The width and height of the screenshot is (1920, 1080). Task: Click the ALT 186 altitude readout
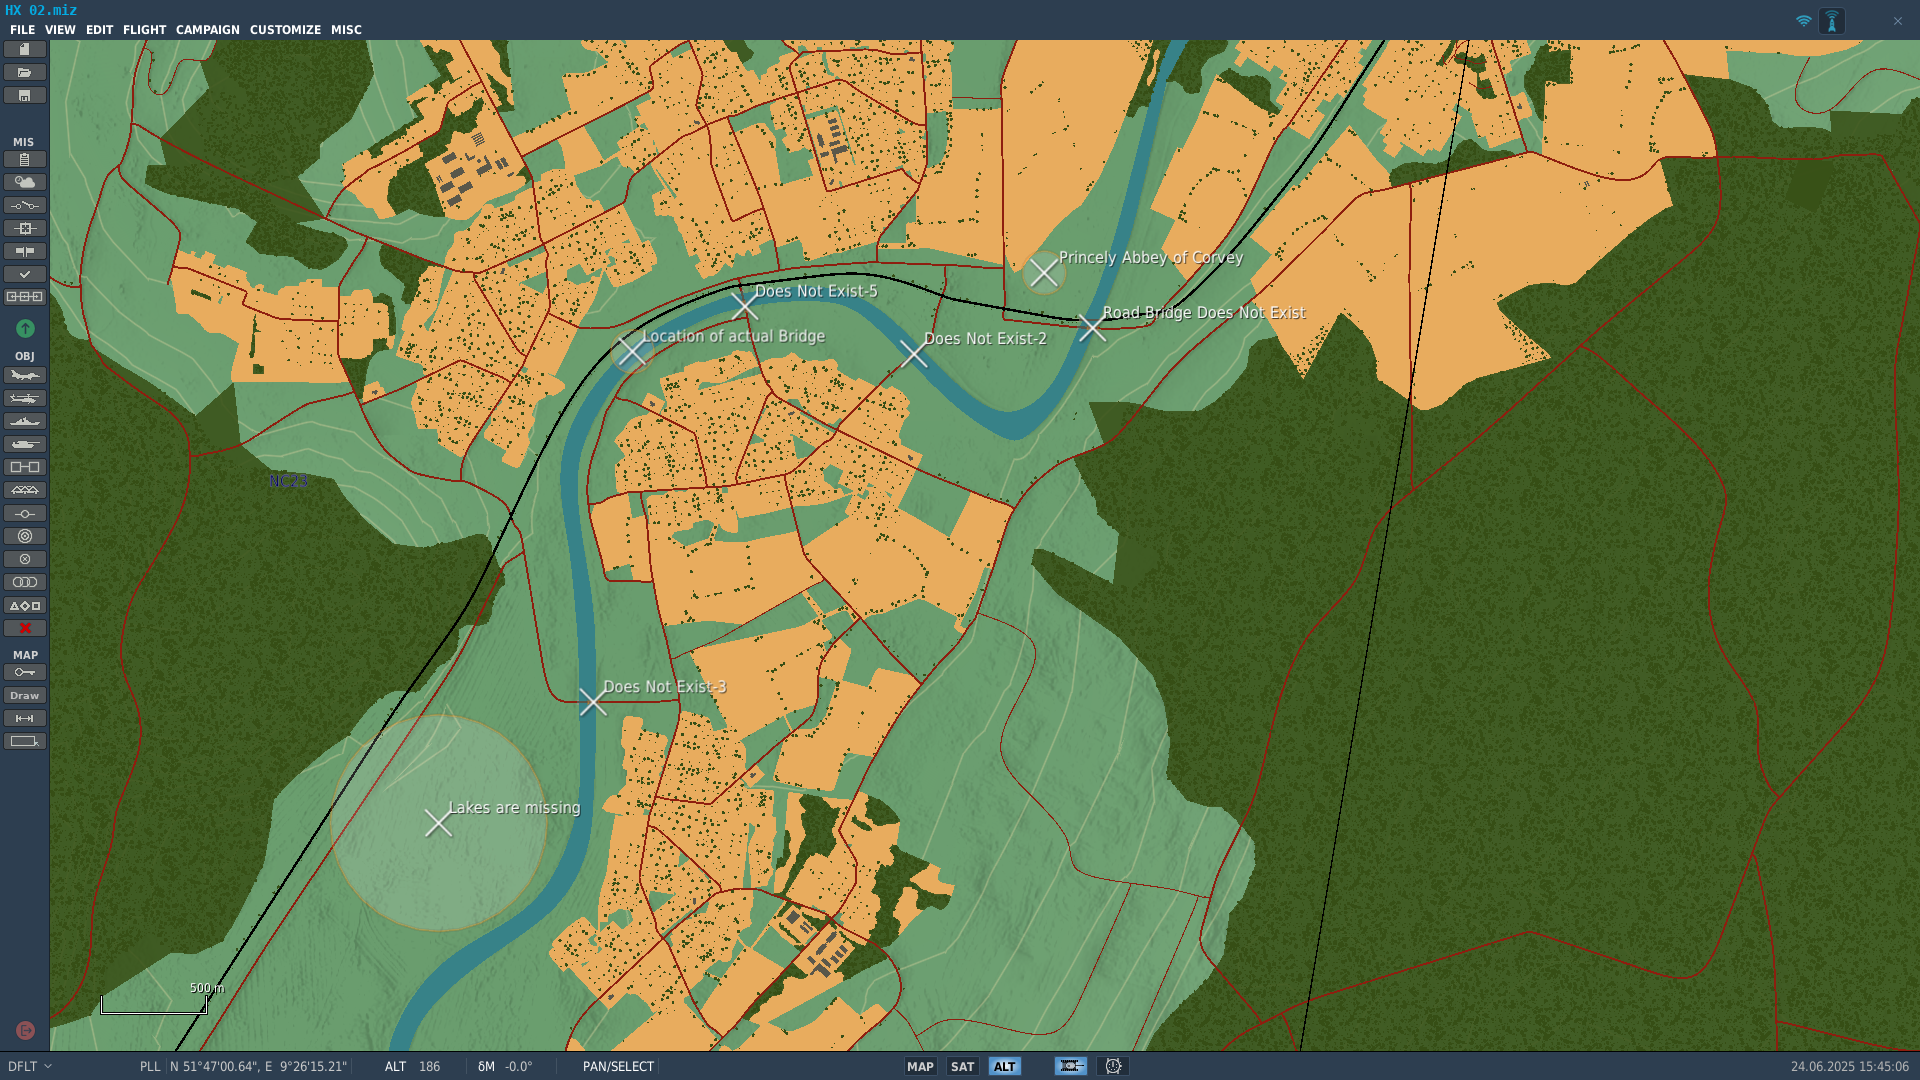(x=412, y=1067)
